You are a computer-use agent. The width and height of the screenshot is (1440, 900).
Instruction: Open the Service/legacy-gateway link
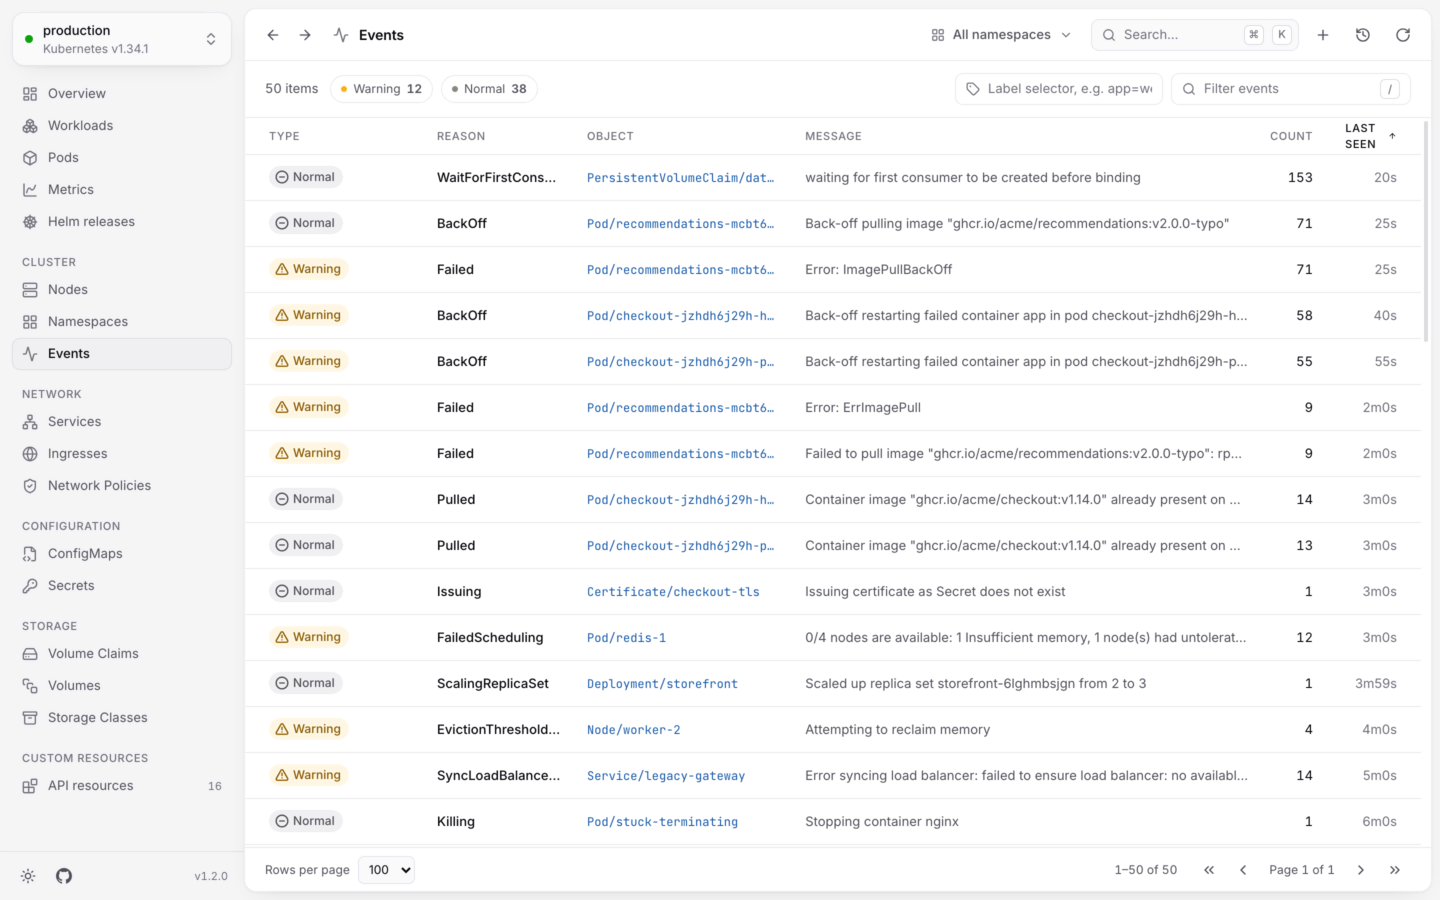(x=666, y=776)
